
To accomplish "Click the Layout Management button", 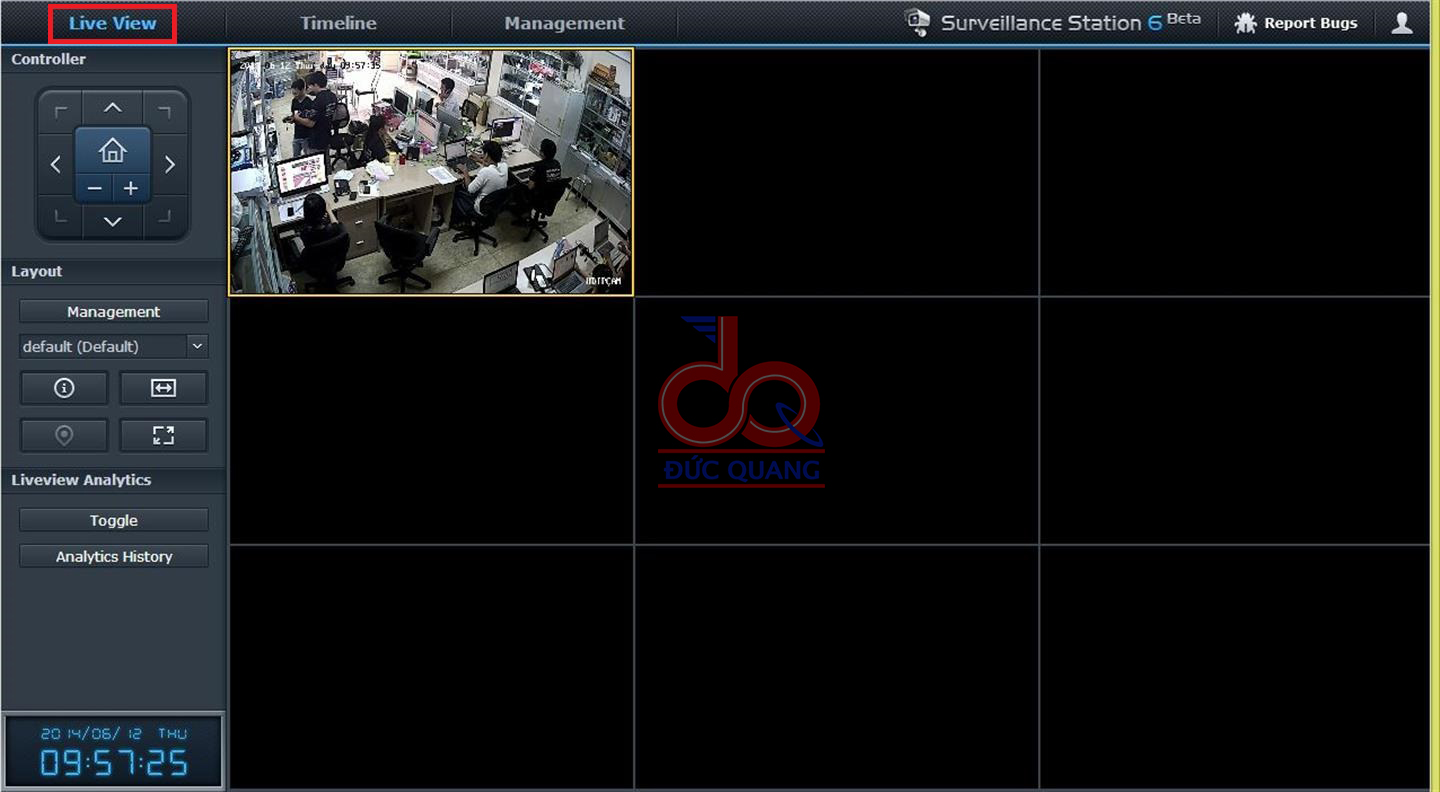I will coord(114,312).
